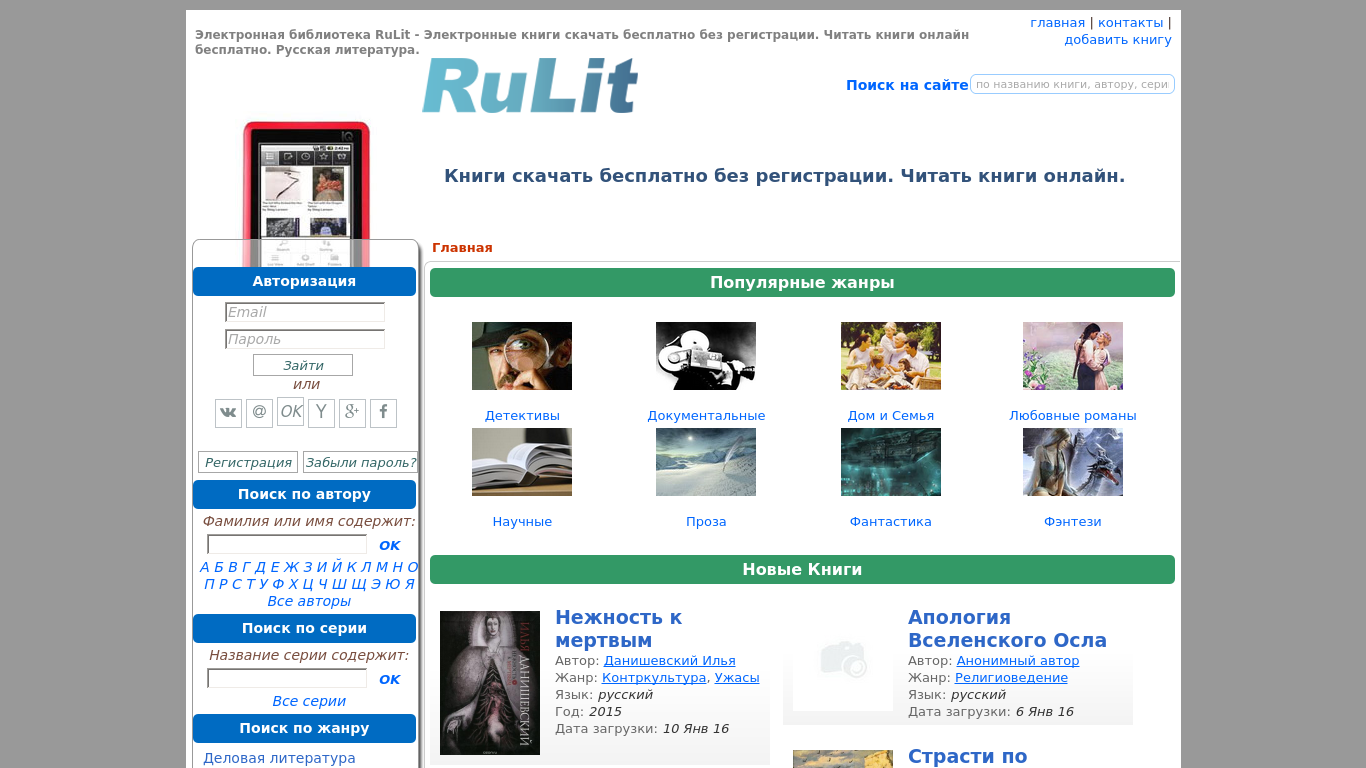Filter authors by letter К
This screenshot has height=768, width=1366.
[x=351, y=567]
